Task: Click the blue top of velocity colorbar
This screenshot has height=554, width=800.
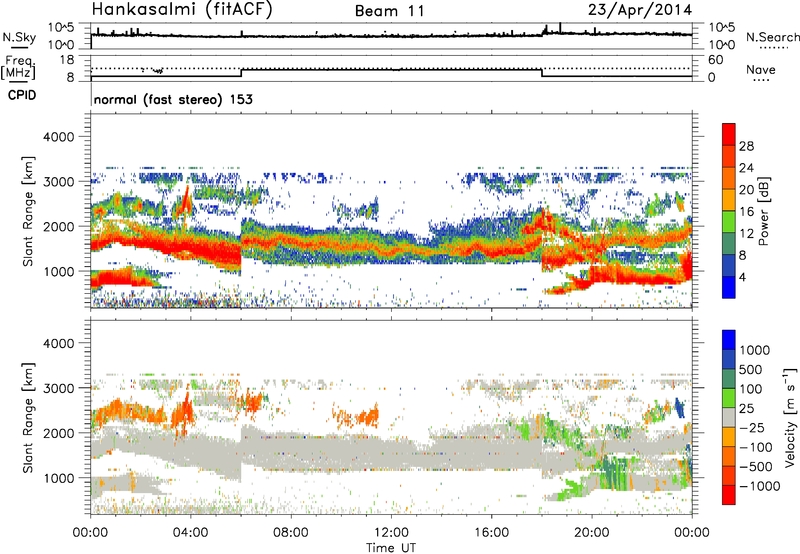Action: point(729,339)
